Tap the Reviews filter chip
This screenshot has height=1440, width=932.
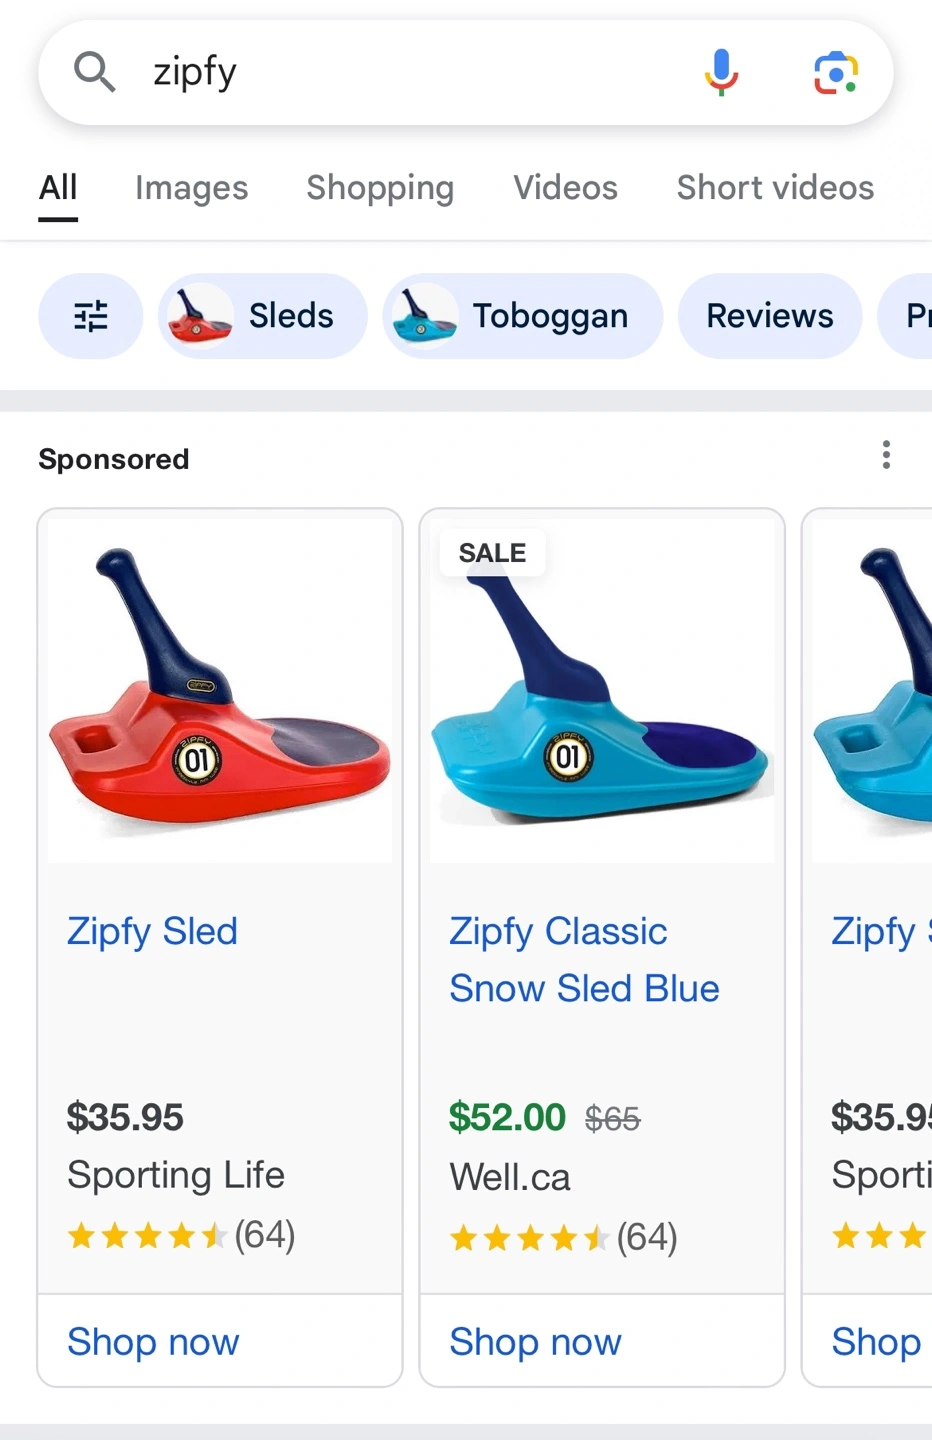pyautogui.click(x=769, y=316)
